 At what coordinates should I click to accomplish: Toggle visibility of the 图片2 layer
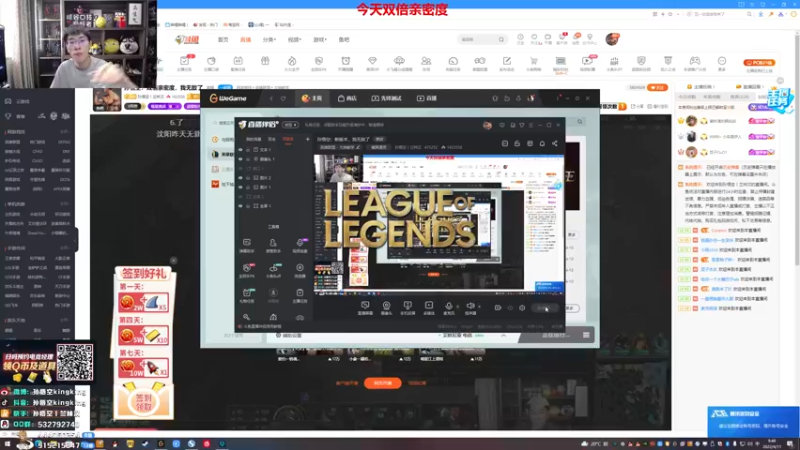click(x=240, y=178)
